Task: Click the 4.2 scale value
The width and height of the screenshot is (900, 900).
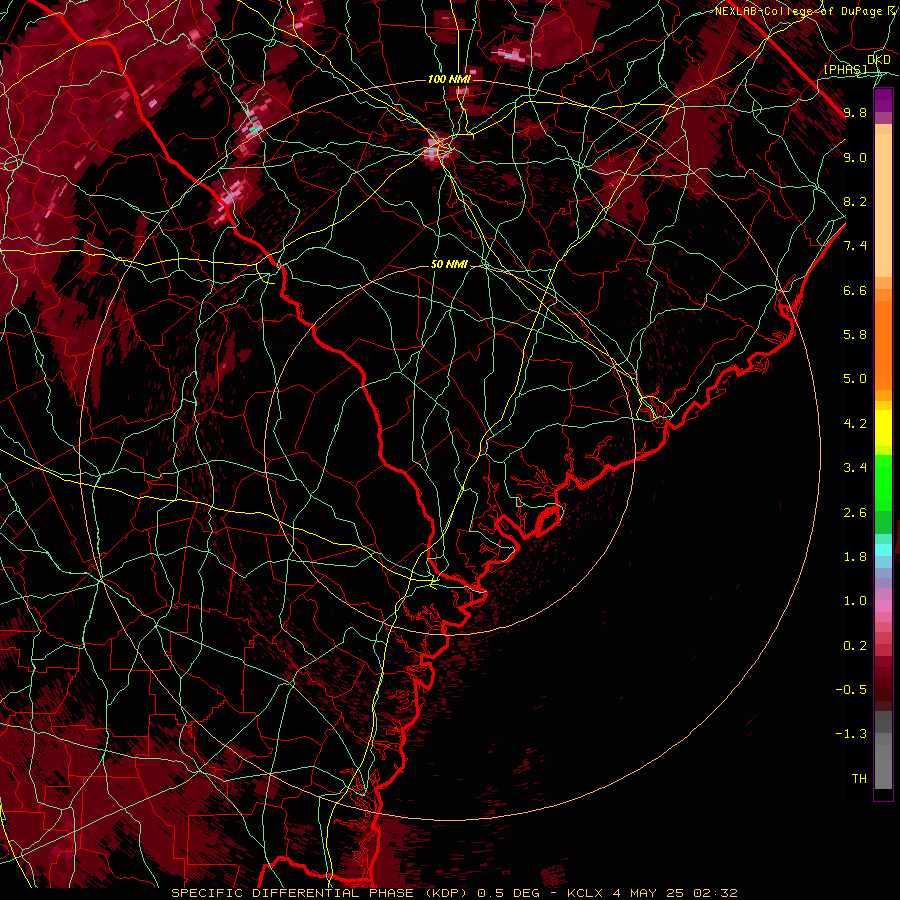Action: point(855,424)
